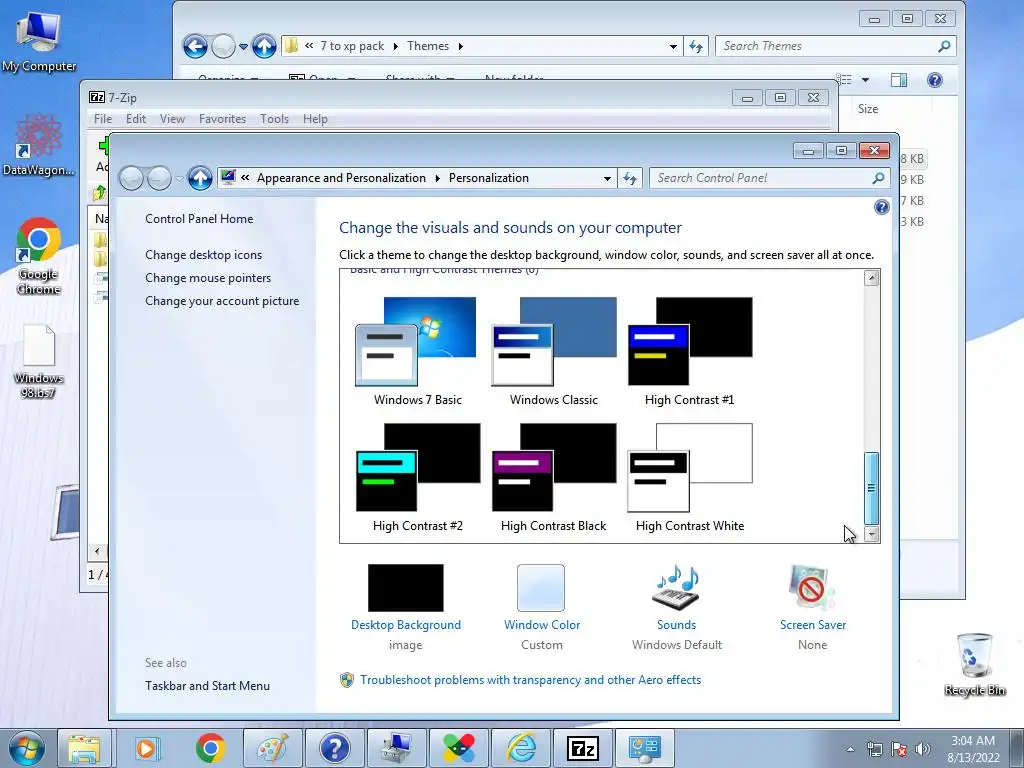
Task: Open Taskbar and Start Menu link
Action: tap(208, 686)
